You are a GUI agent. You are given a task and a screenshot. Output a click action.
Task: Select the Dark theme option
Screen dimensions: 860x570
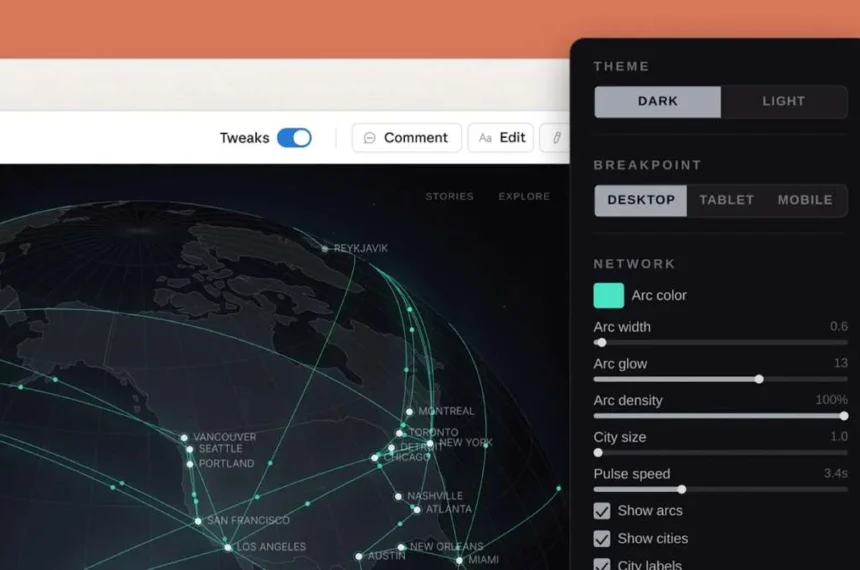[657, 101]
